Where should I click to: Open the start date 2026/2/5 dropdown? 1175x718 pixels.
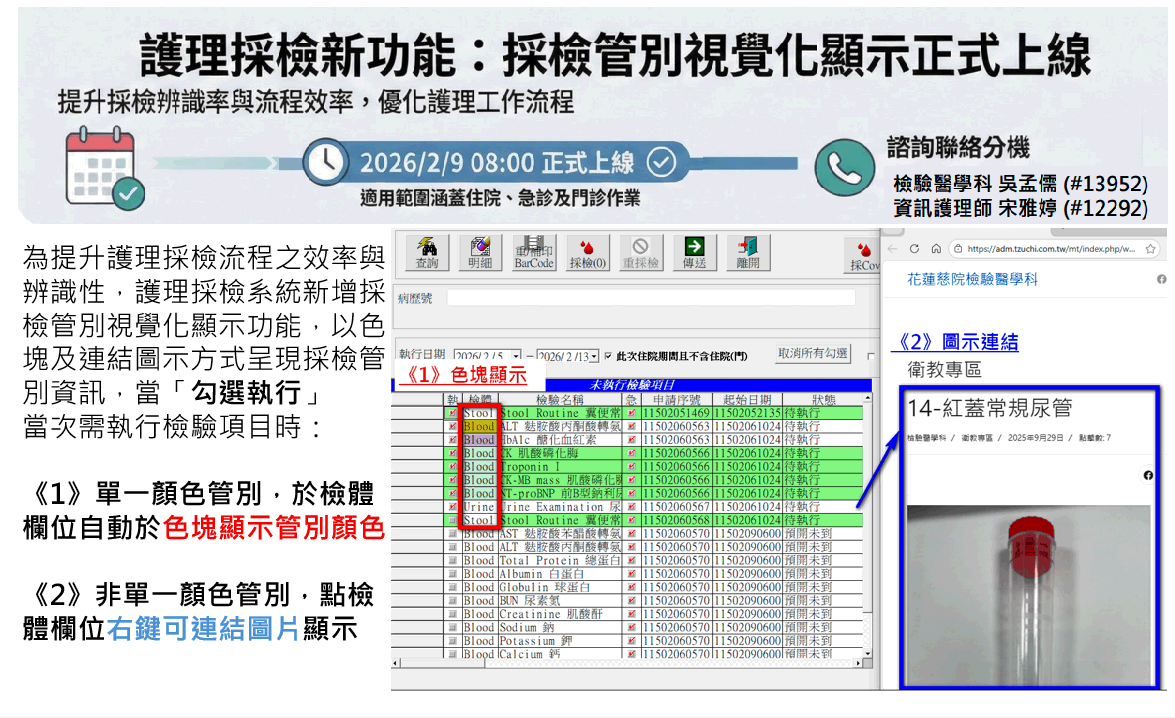516,356
